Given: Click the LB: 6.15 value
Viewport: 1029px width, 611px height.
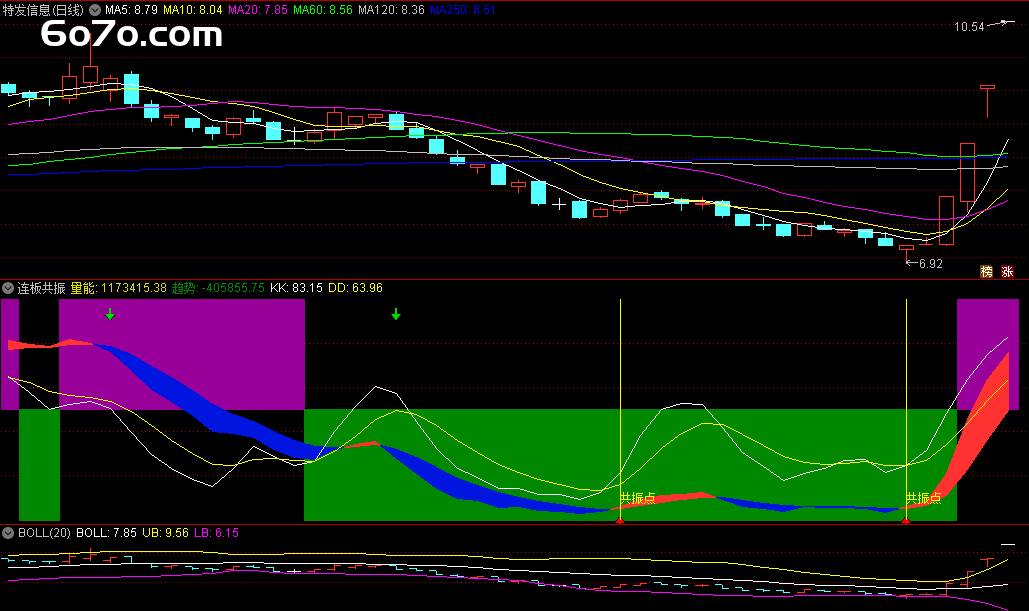Looking at the screenshot, I should coord(217,533).
